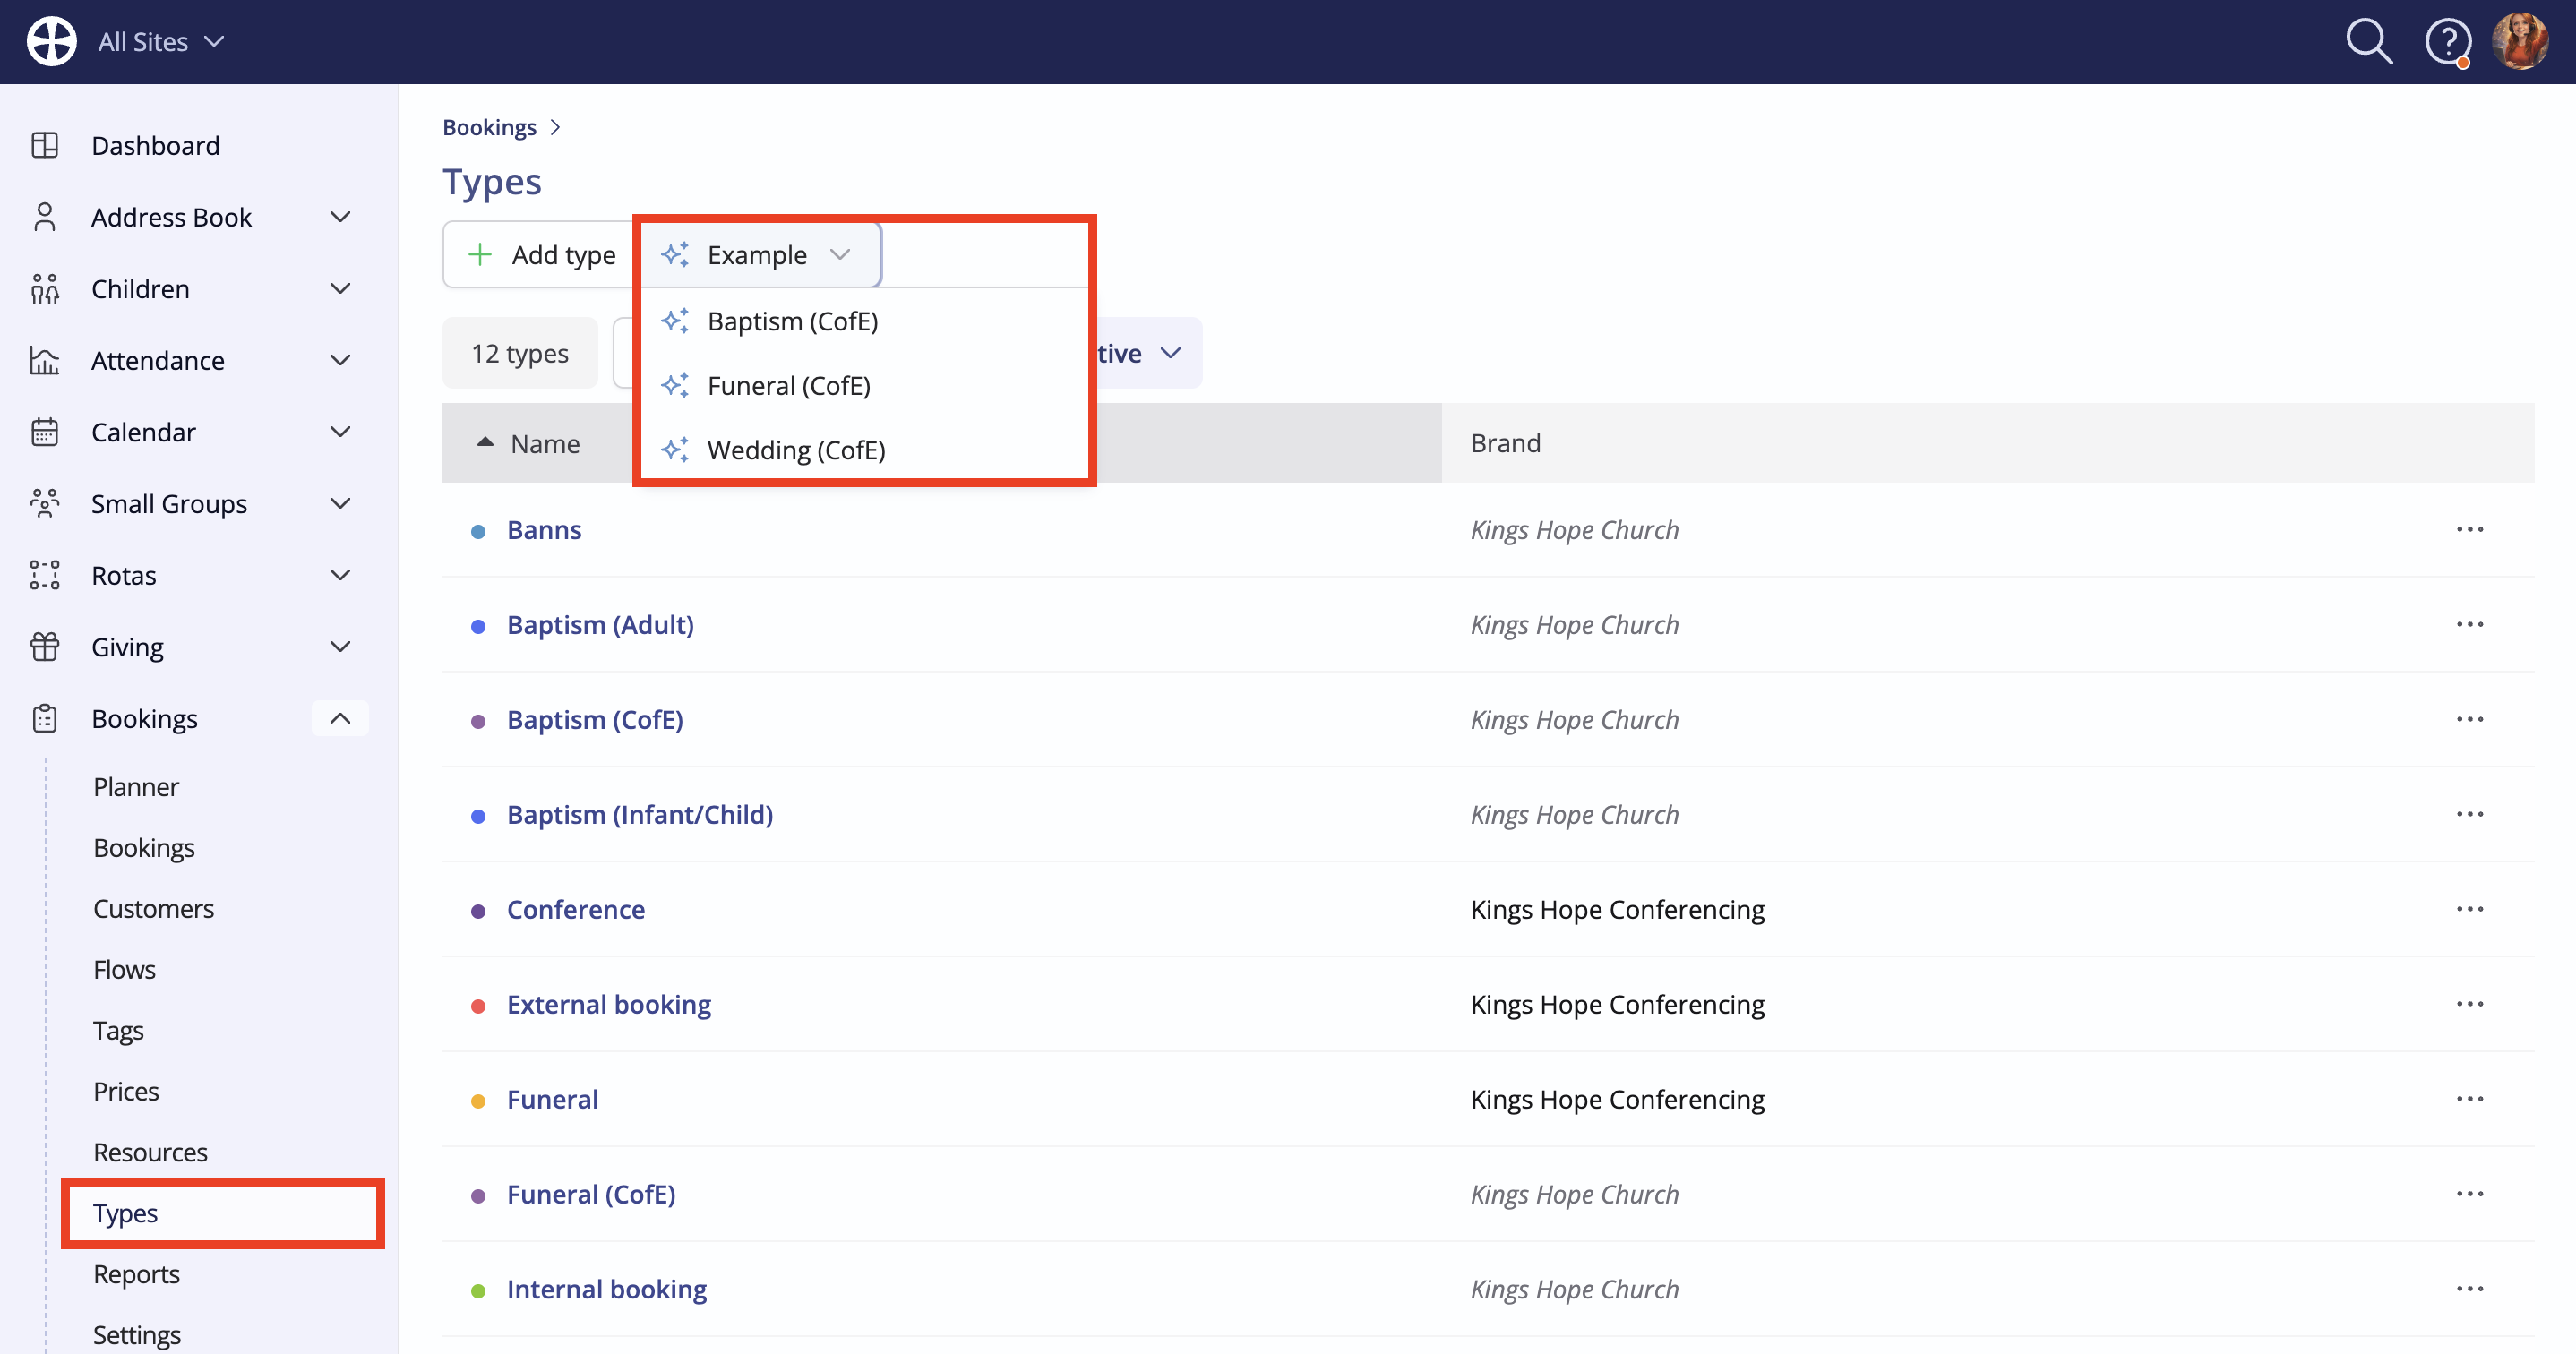Click the ChurchSuite logo icon
2576x1354 pixels.
point(52,42)
